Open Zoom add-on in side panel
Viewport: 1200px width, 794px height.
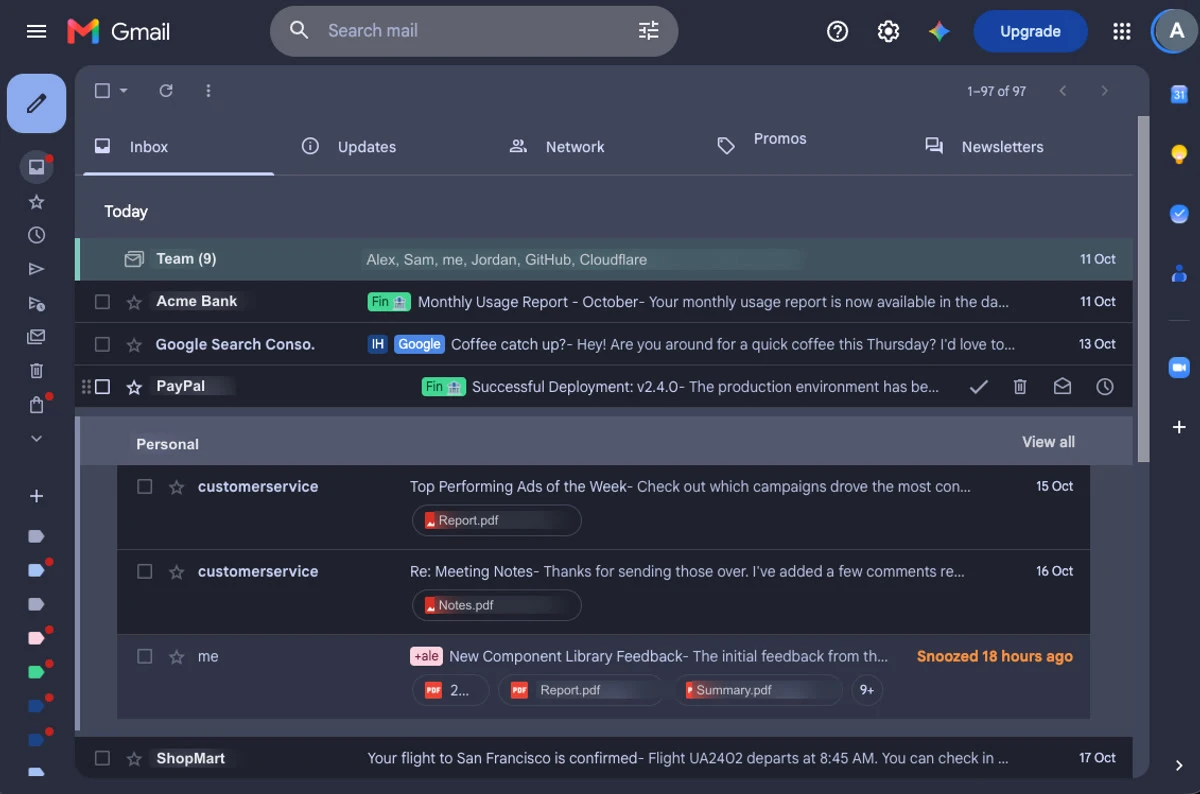point(1179,368)
